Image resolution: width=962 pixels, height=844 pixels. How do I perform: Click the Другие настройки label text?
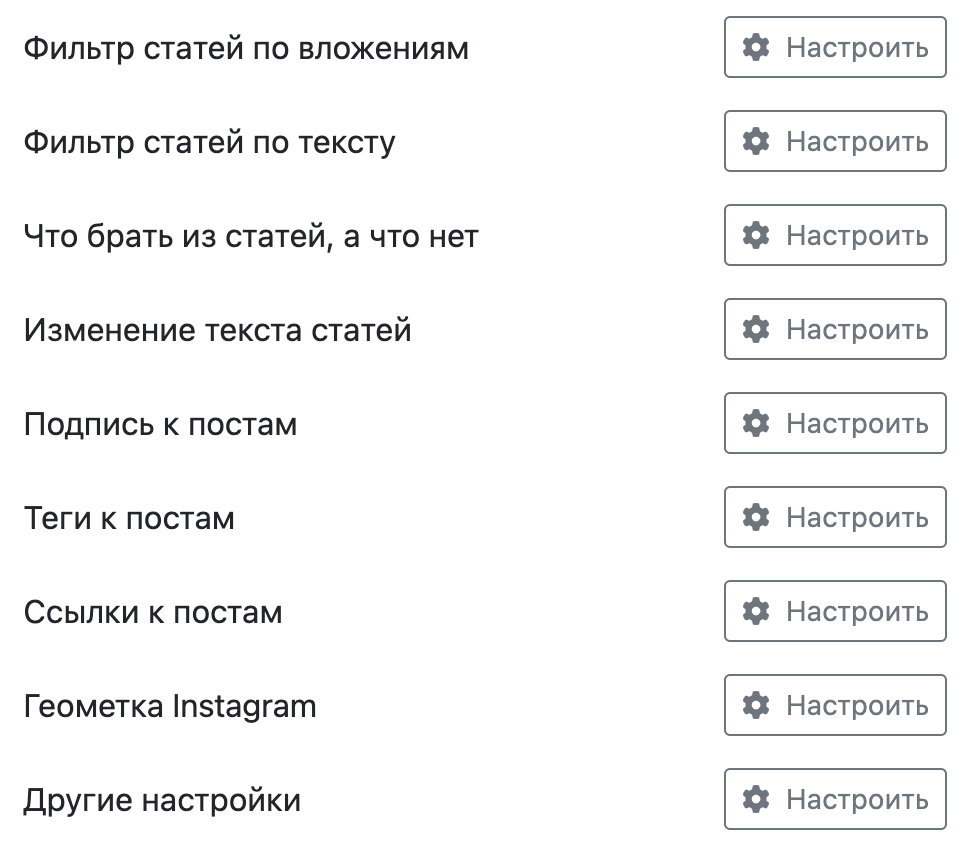coord(162,800)
